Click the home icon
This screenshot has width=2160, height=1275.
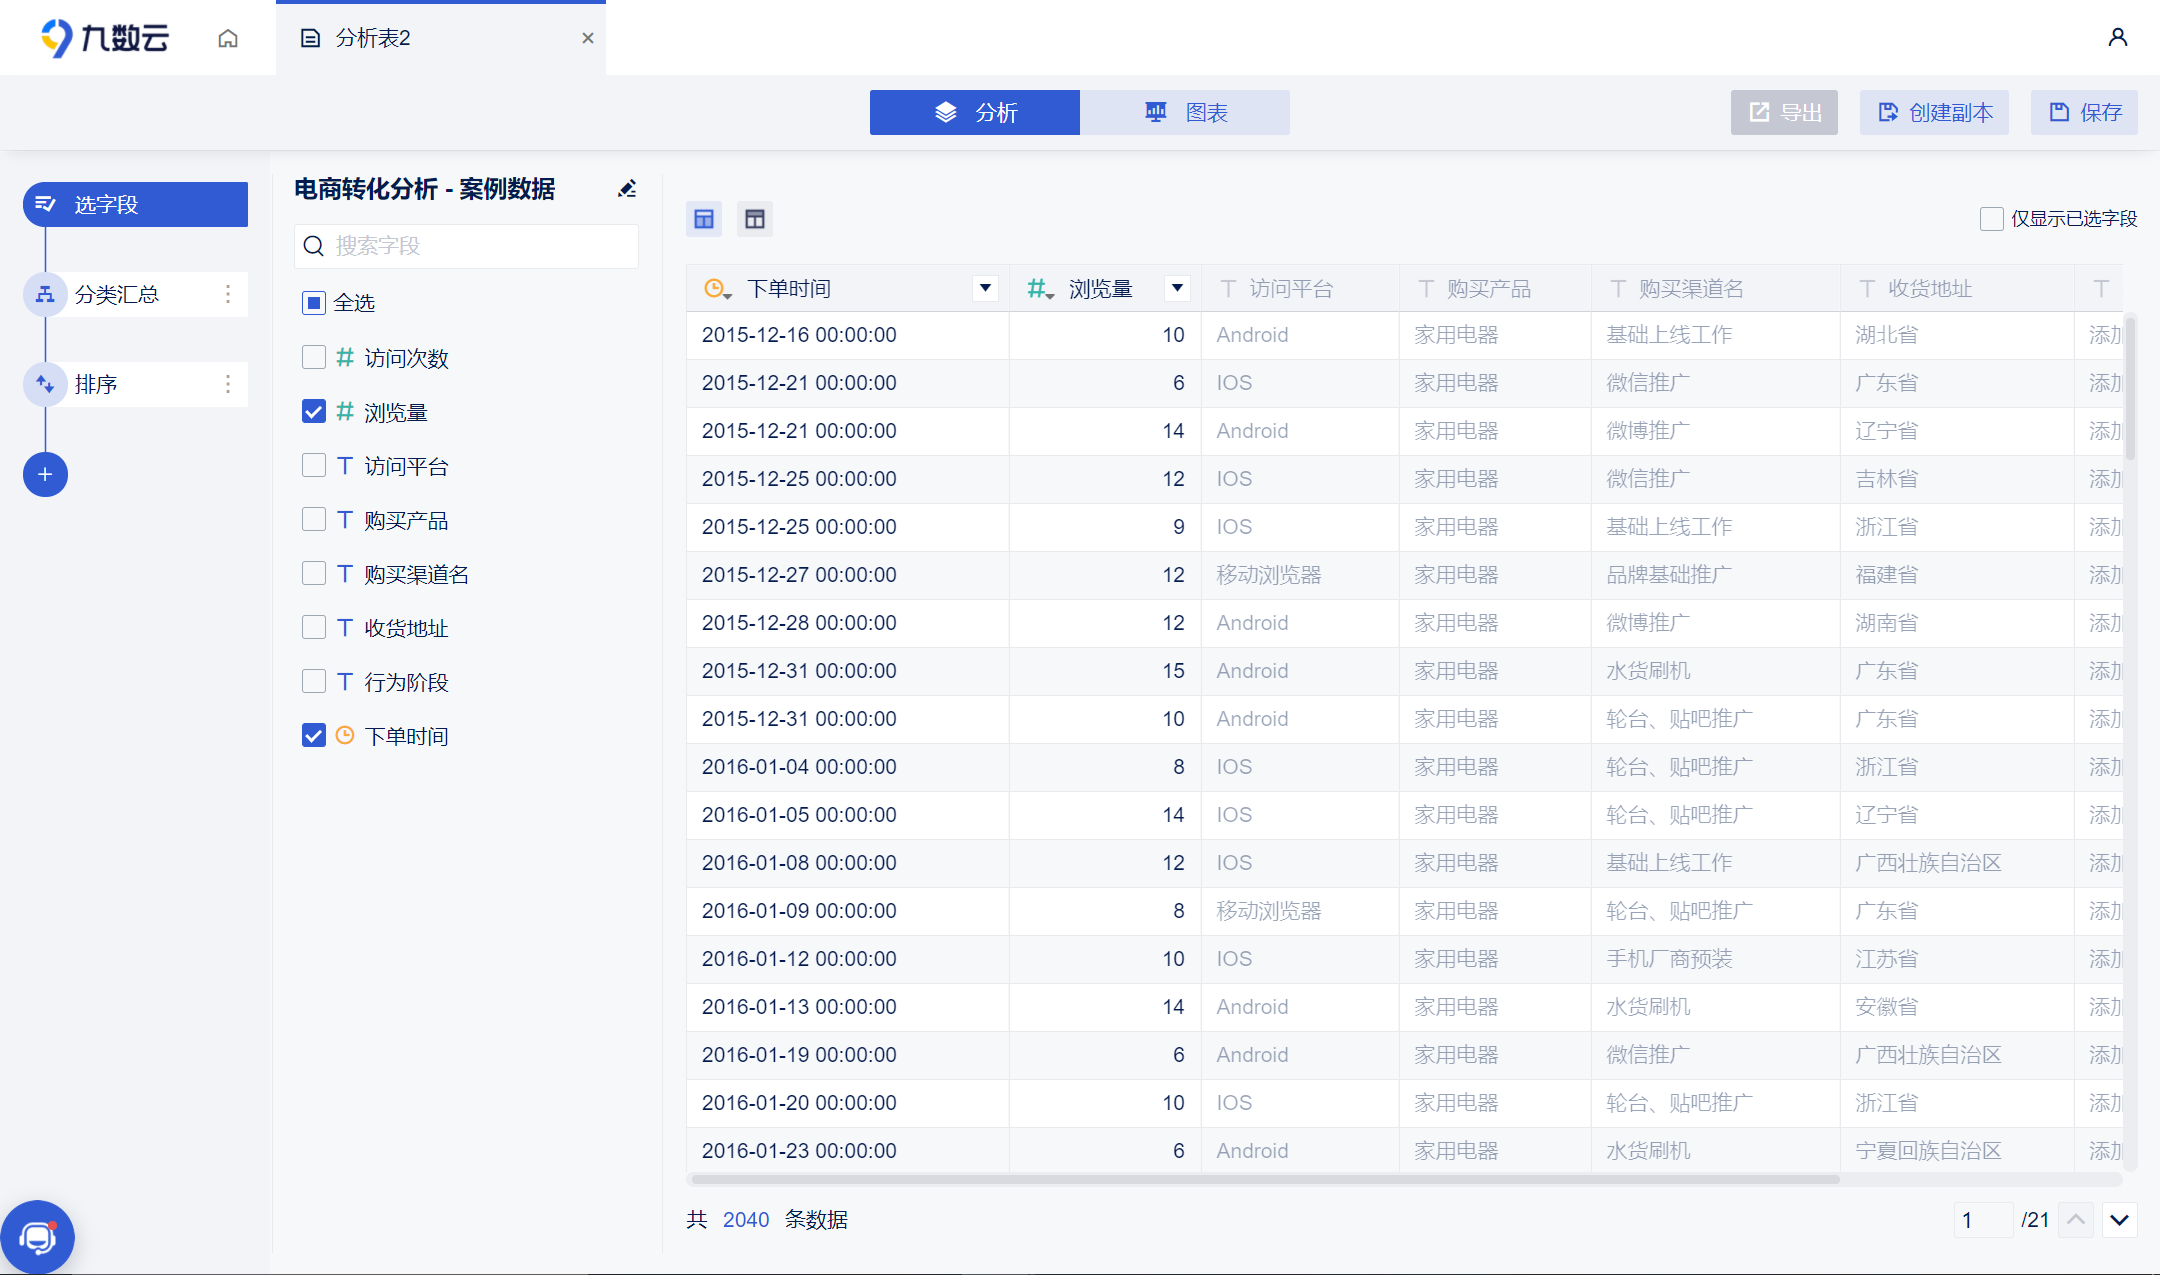[x=228, y=38]
